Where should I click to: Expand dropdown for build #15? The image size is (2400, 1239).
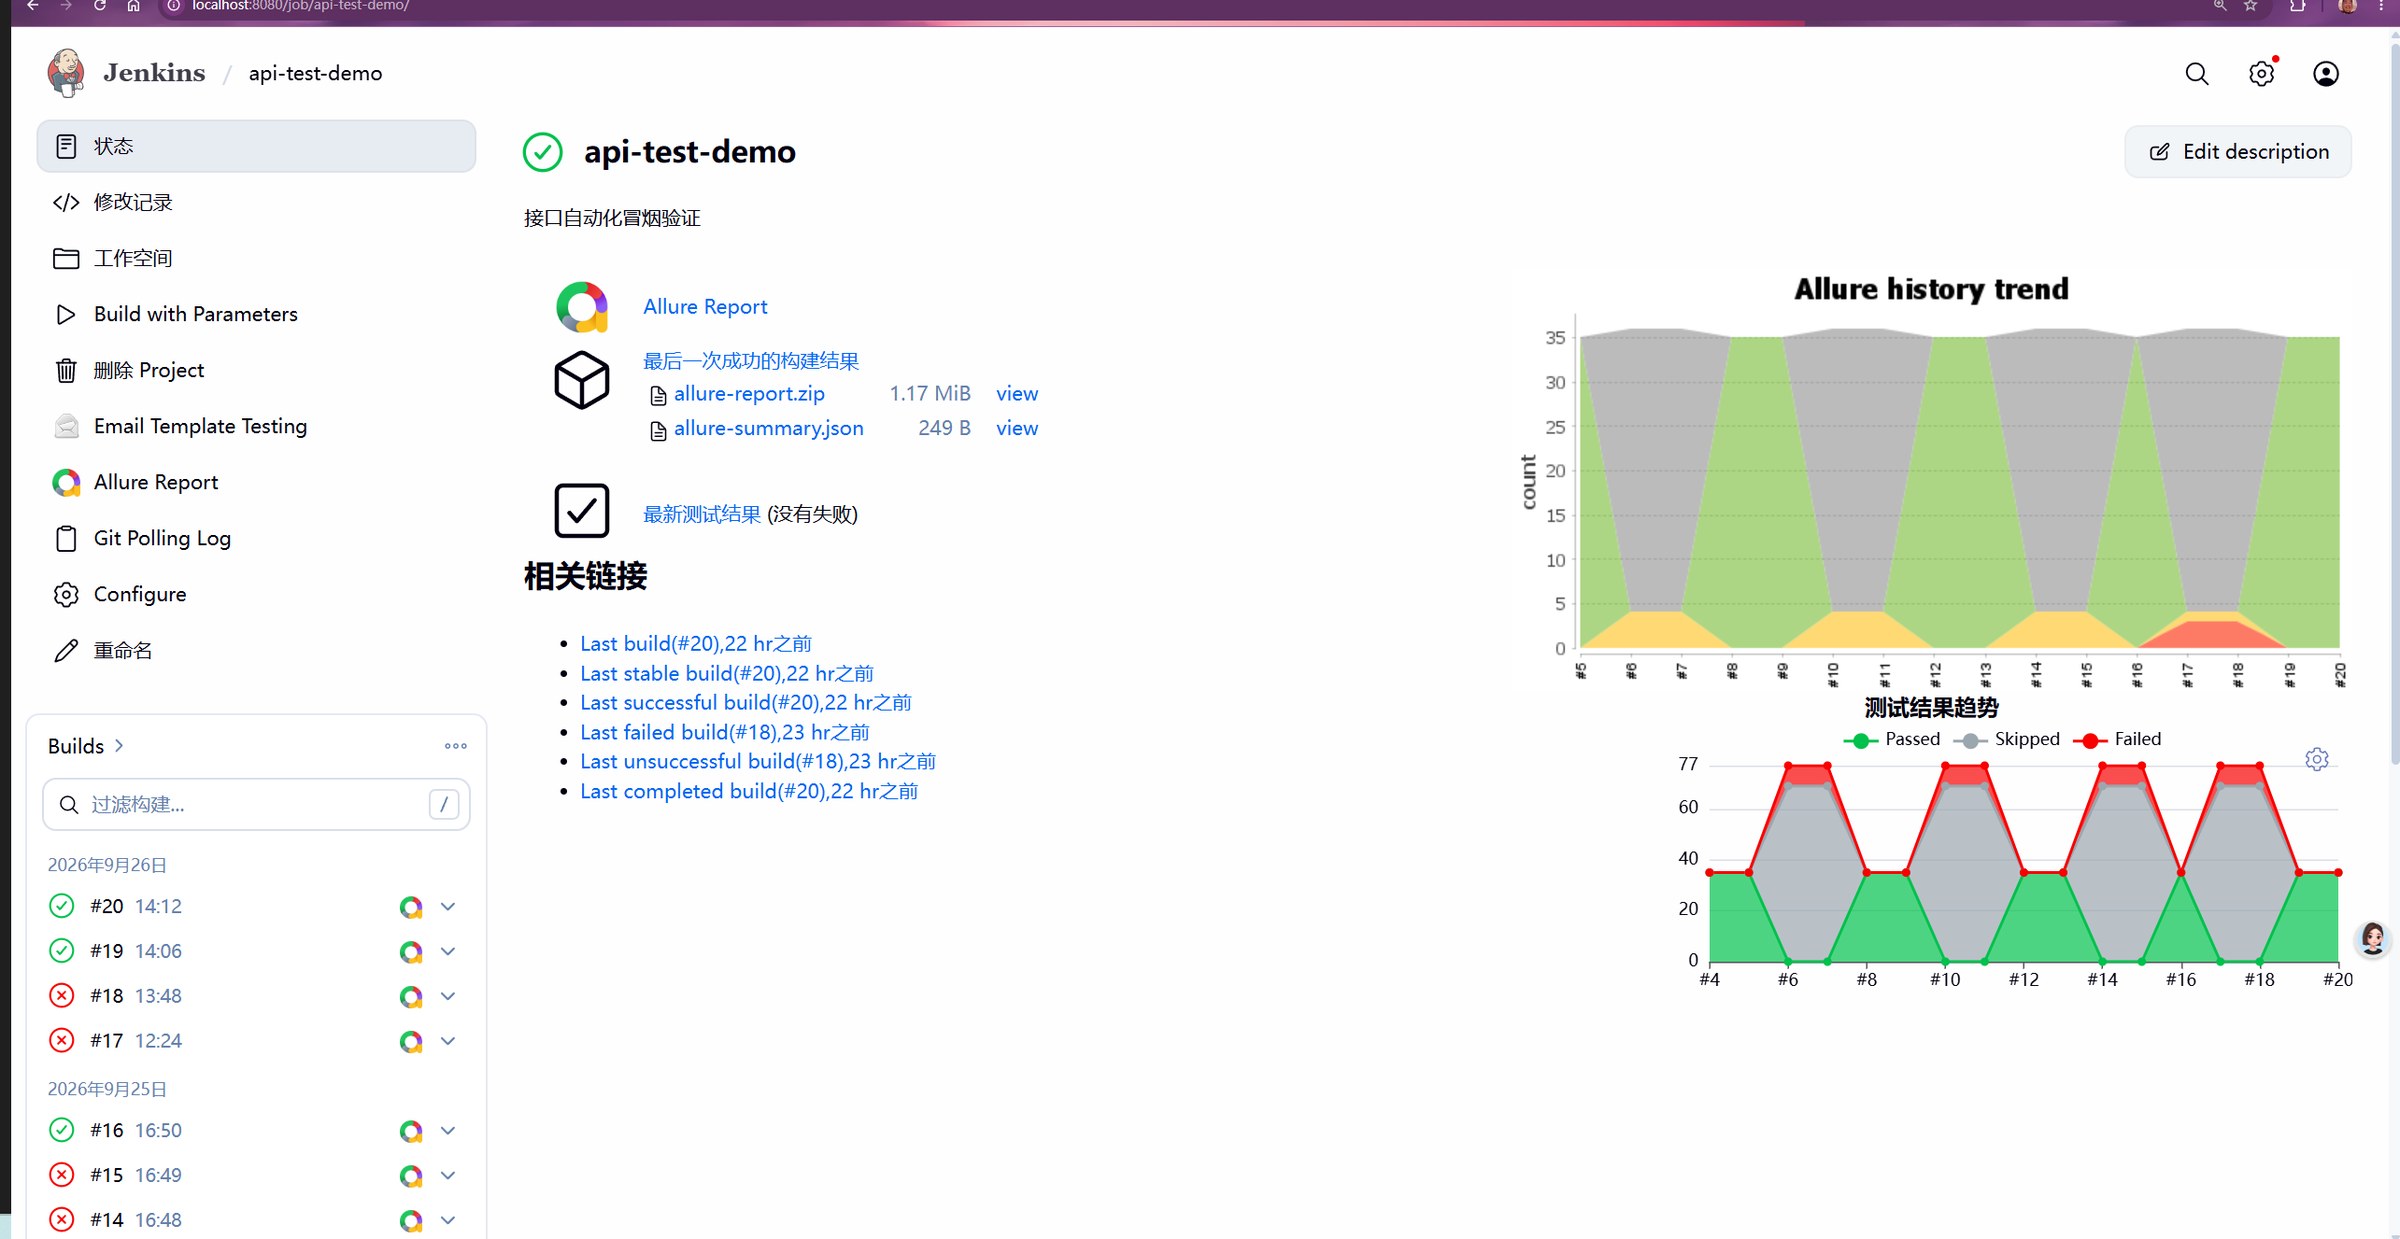pos(448,1176)
